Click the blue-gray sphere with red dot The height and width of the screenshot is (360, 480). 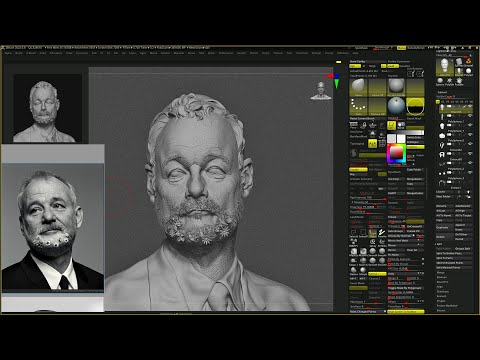396,105
